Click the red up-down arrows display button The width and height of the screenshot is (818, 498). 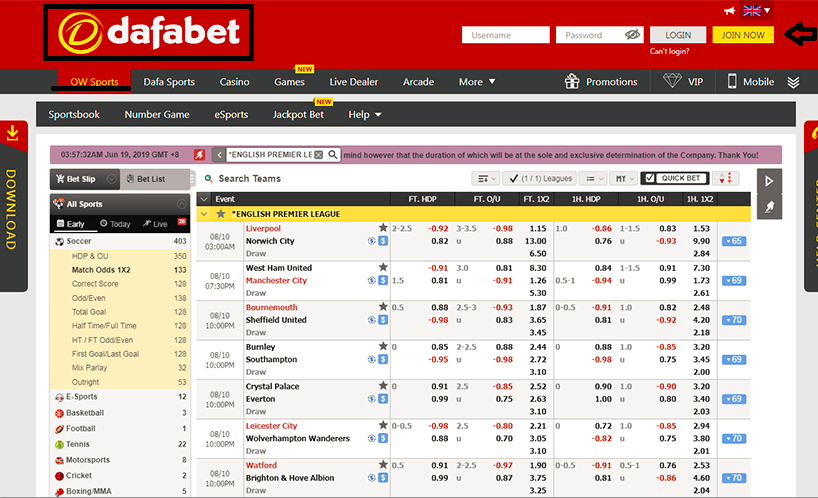point(725,178)
